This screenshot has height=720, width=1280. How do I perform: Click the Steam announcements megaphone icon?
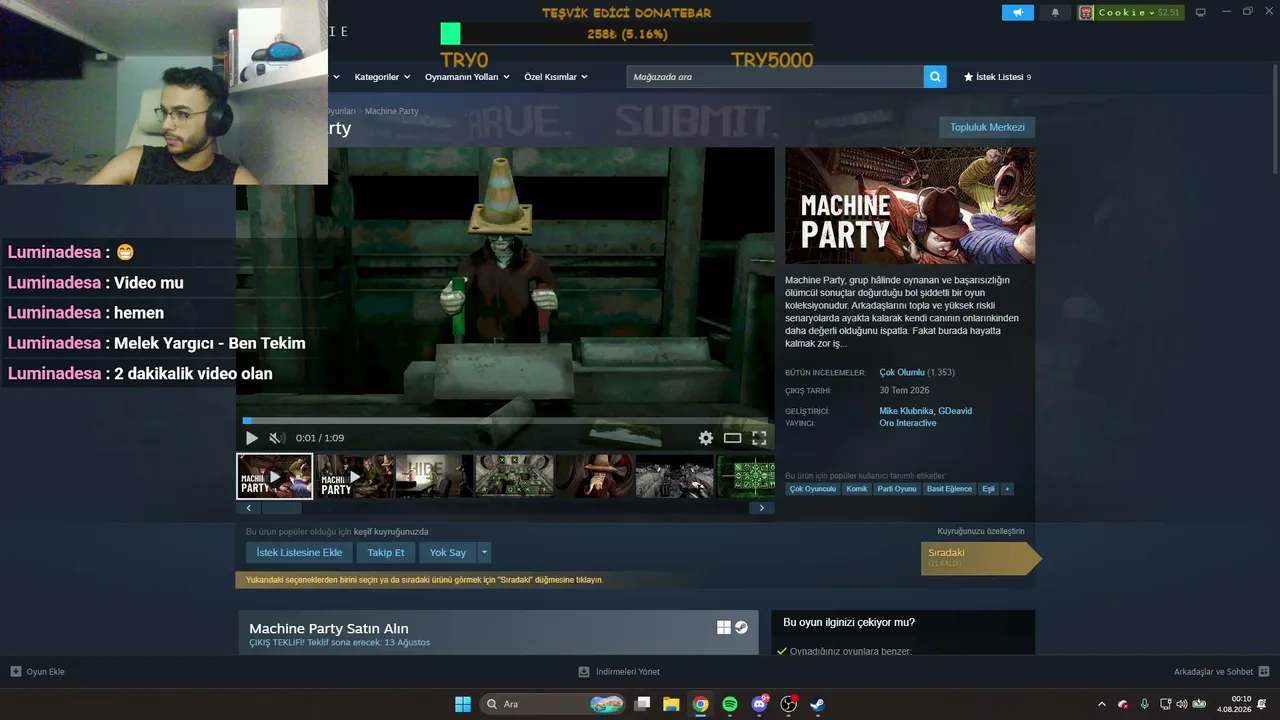pyautogui.click(x=1018, y=12)
